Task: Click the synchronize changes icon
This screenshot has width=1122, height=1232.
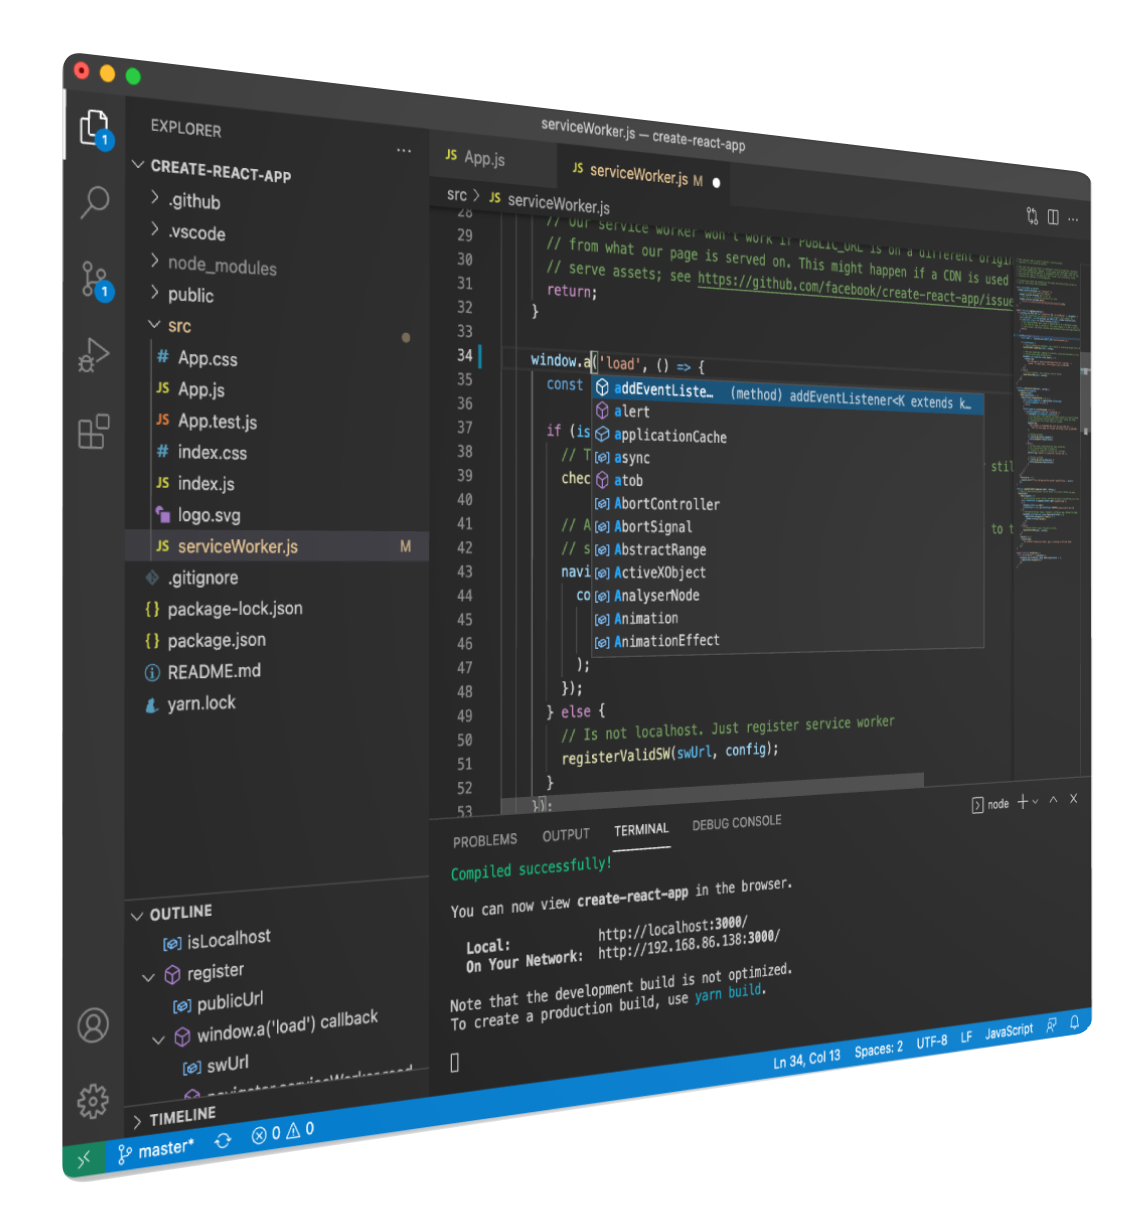Action: click(x=223, y=1141)
